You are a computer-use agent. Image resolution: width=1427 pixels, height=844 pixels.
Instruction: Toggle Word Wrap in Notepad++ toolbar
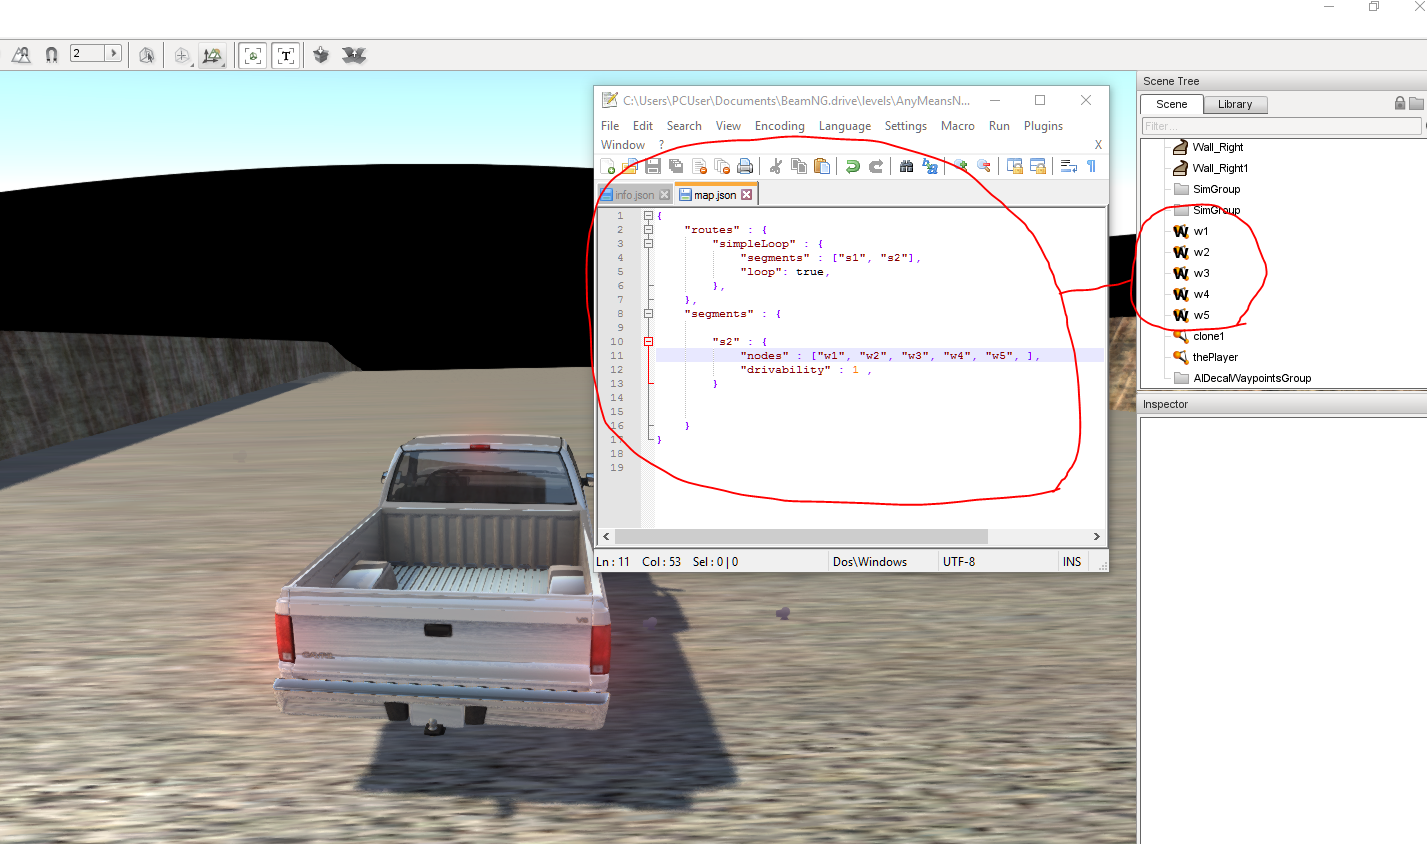tap(1068, 166)
